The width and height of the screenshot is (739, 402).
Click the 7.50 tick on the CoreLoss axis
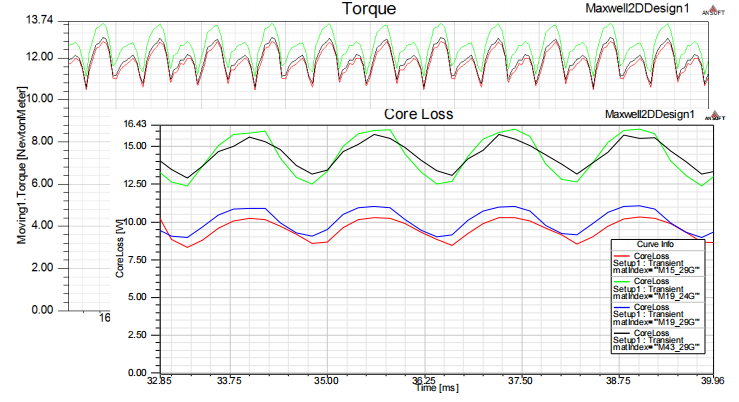(x=137, y=260)
